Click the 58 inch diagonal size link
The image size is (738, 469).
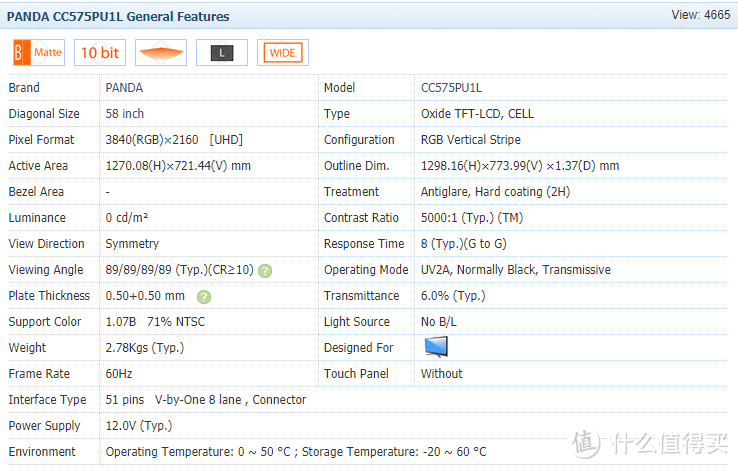coord(125,114)
